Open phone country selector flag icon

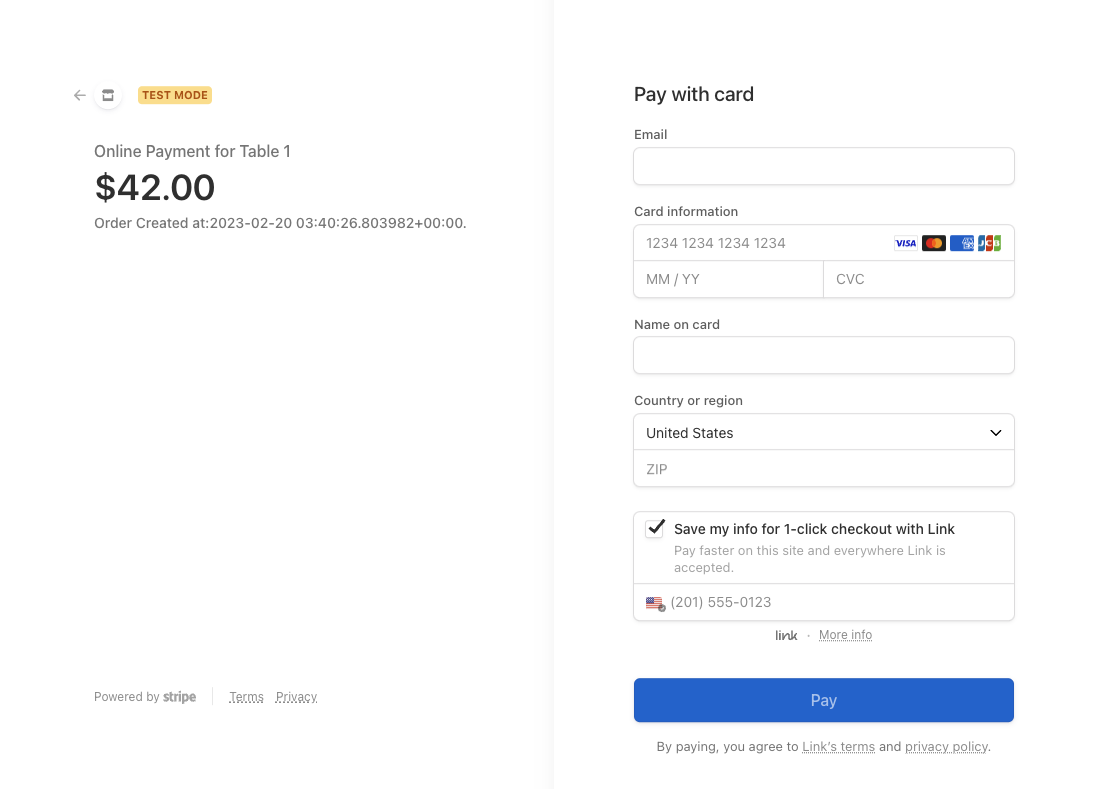pos(655,603)
